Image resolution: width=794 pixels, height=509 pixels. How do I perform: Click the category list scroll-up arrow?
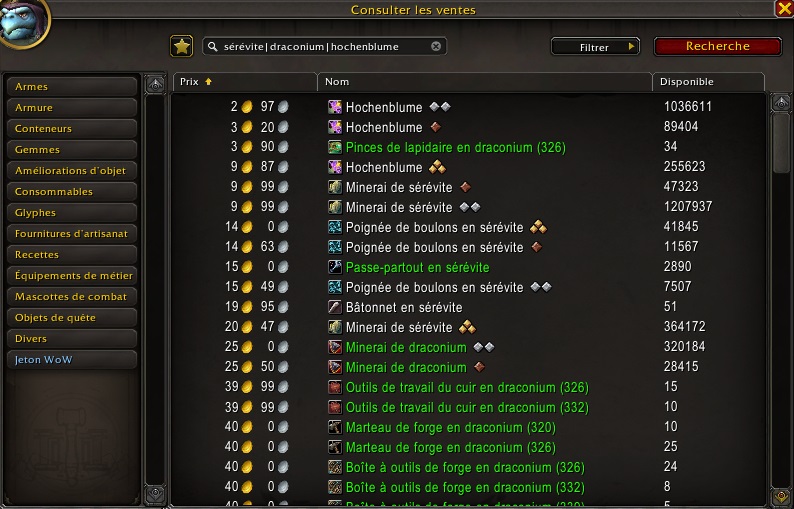[155, 85]
